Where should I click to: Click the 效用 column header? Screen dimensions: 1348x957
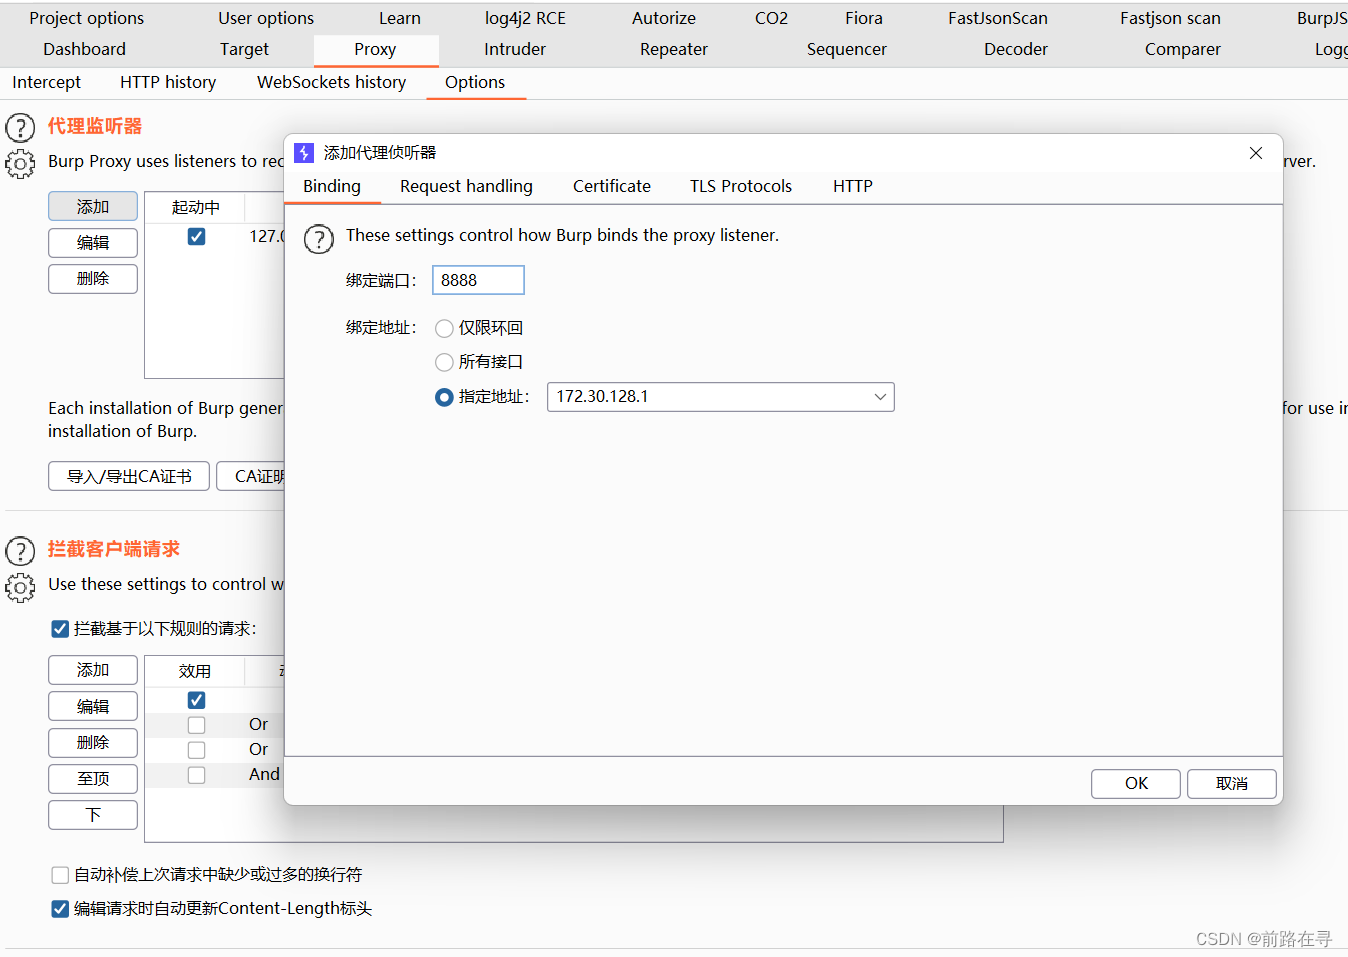196,671
